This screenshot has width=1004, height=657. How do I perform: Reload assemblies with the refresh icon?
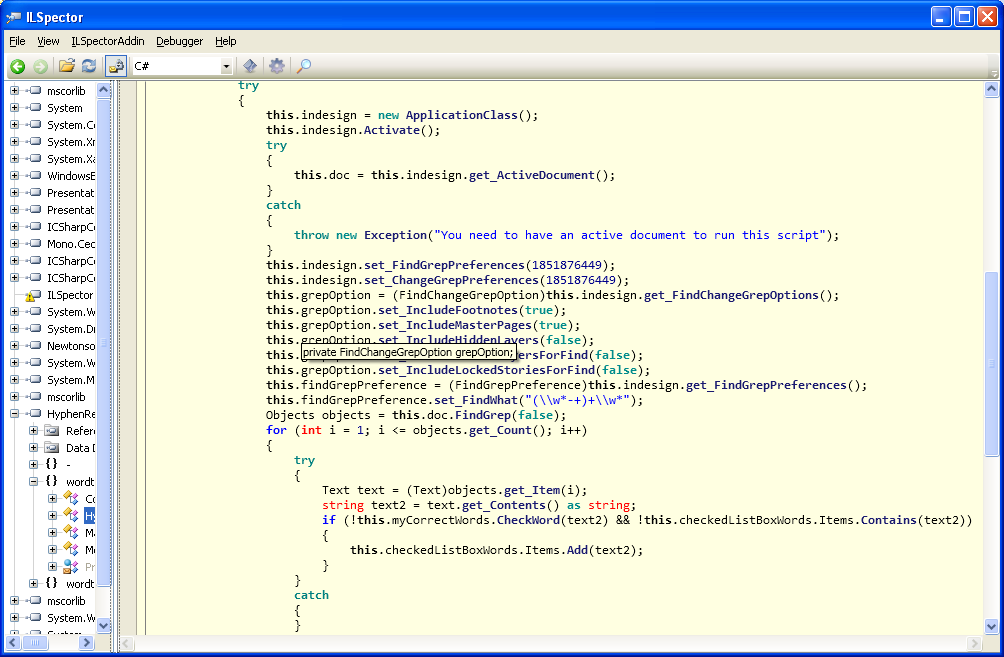coord(89,66)
